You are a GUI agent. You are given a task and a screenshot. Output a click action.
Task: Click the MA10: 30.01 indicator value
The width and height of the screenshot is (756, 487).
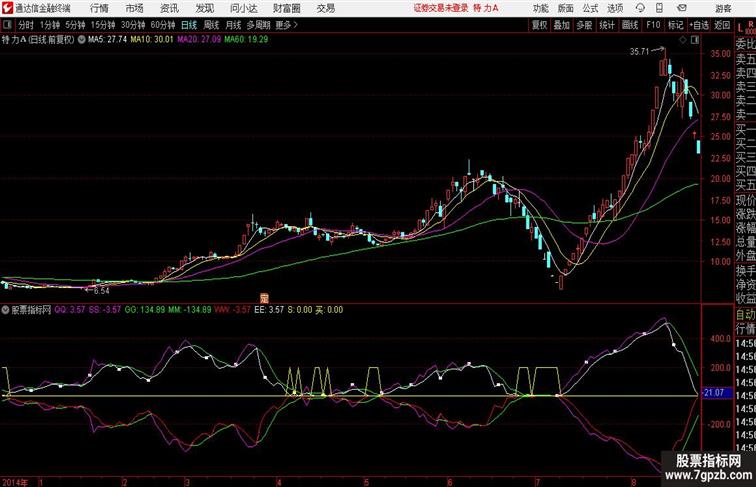click(x=151, y=40)
